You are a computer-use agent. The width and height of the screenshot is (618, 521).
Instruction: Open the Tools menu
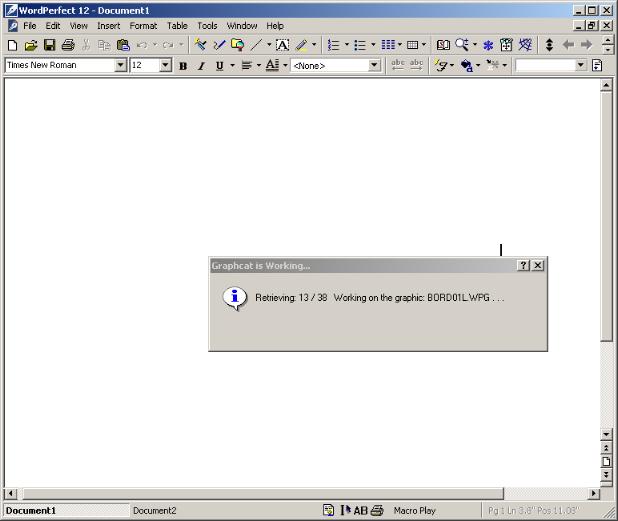pyautogui.click(x=207, y=26)
